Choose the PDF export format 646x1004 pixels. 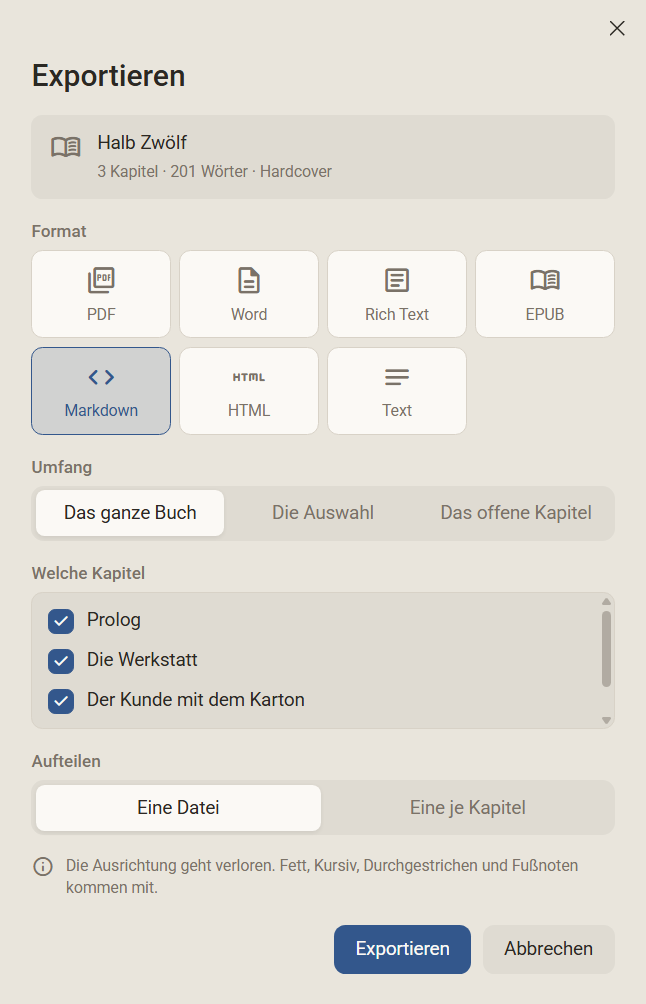tap(101, 294)
